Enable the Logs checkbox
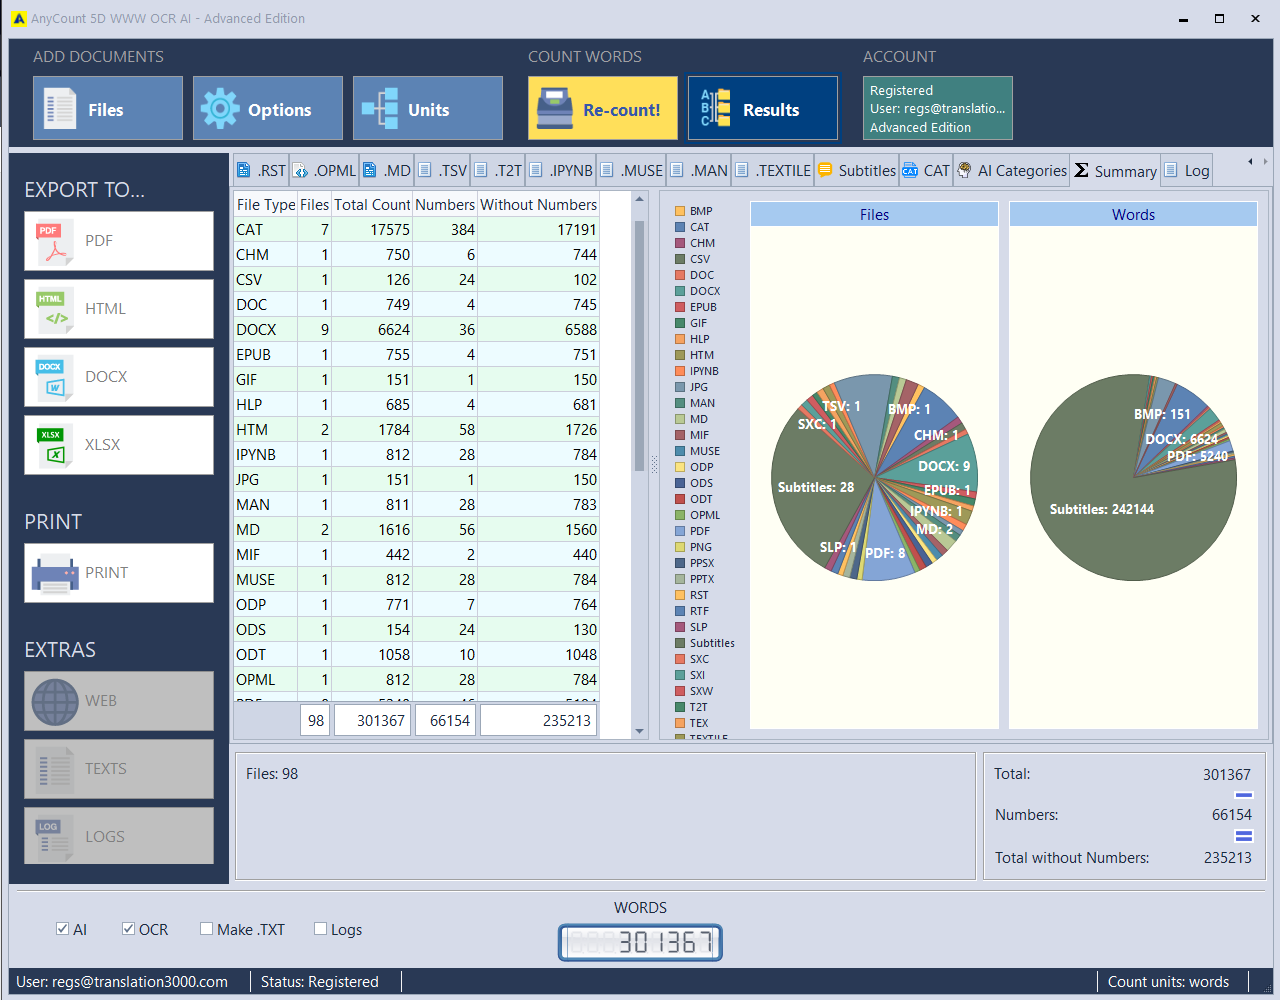This screenshot has width=1280, height=1000. (321, 929)
